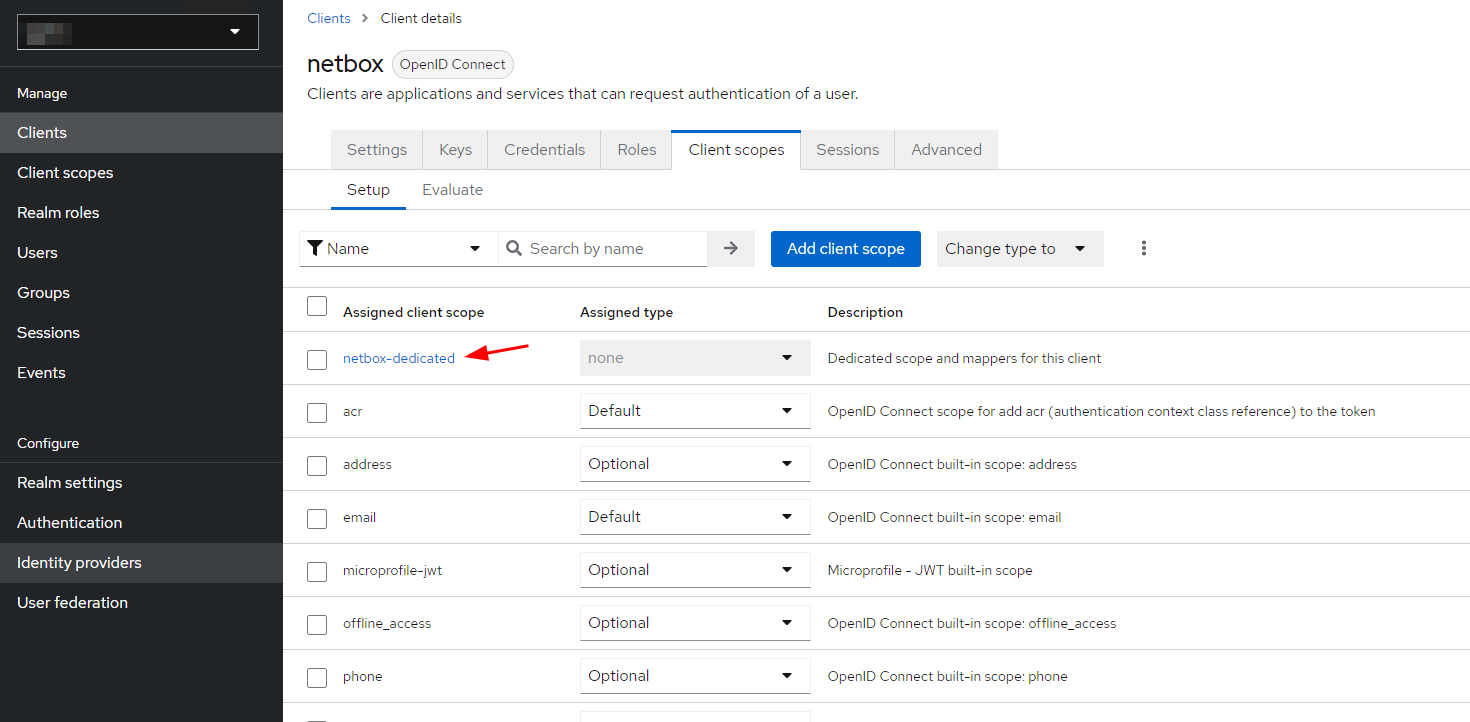The height and width of the screenshot is (722, 1470).
Task: Click the filter funnel icon
Action: 315,249
